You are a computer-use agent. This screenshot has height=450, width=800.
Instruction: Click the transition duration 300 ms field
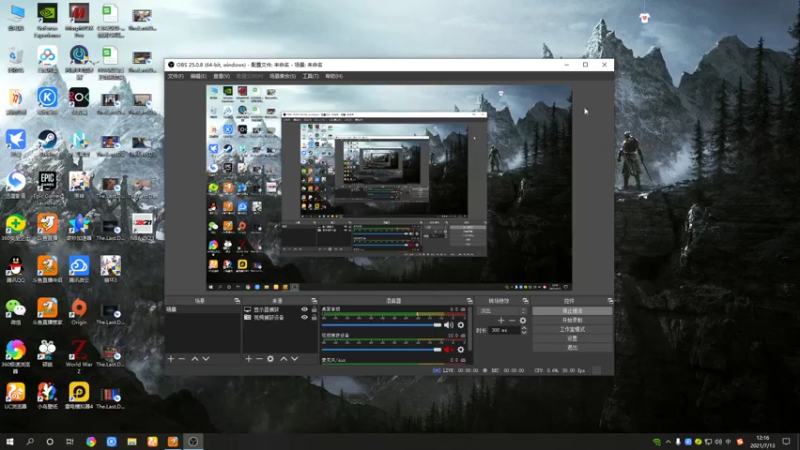[504, 330]
